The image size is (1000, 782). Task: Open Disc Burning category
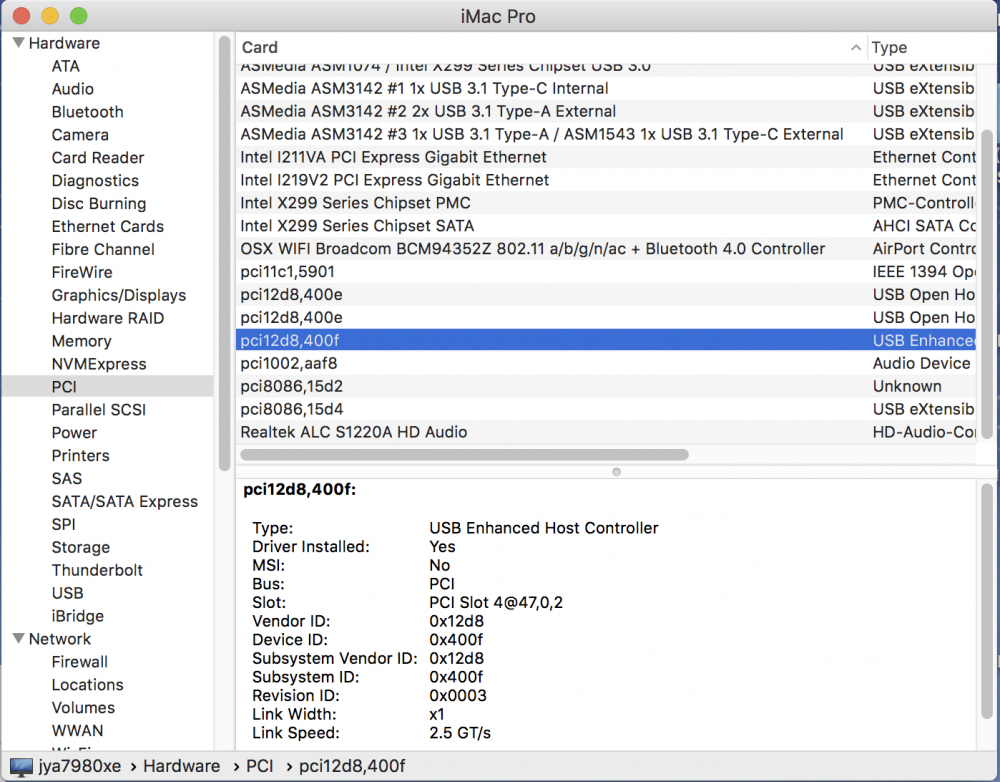[99, 204]
